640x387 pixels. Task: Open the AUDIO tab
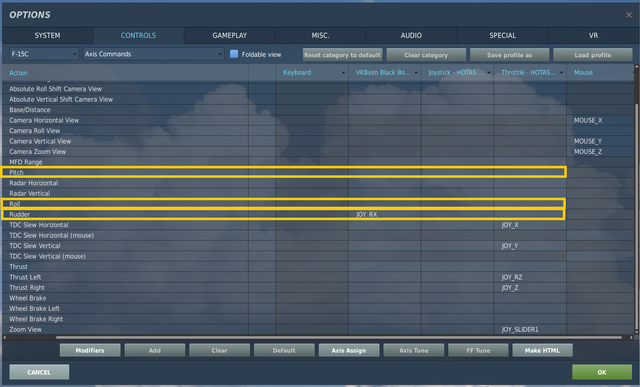411,36
